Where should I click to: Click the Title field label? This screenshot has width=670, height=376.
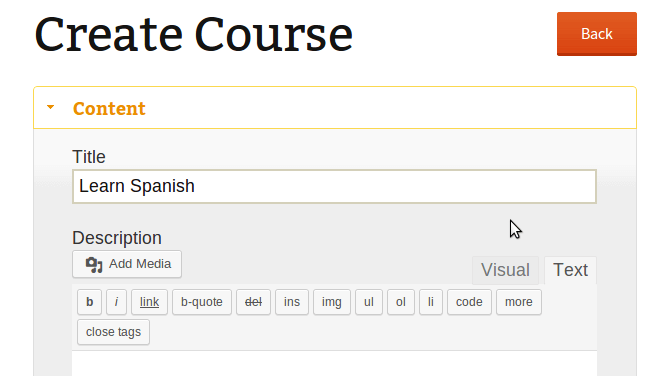(x=89, y=157)
